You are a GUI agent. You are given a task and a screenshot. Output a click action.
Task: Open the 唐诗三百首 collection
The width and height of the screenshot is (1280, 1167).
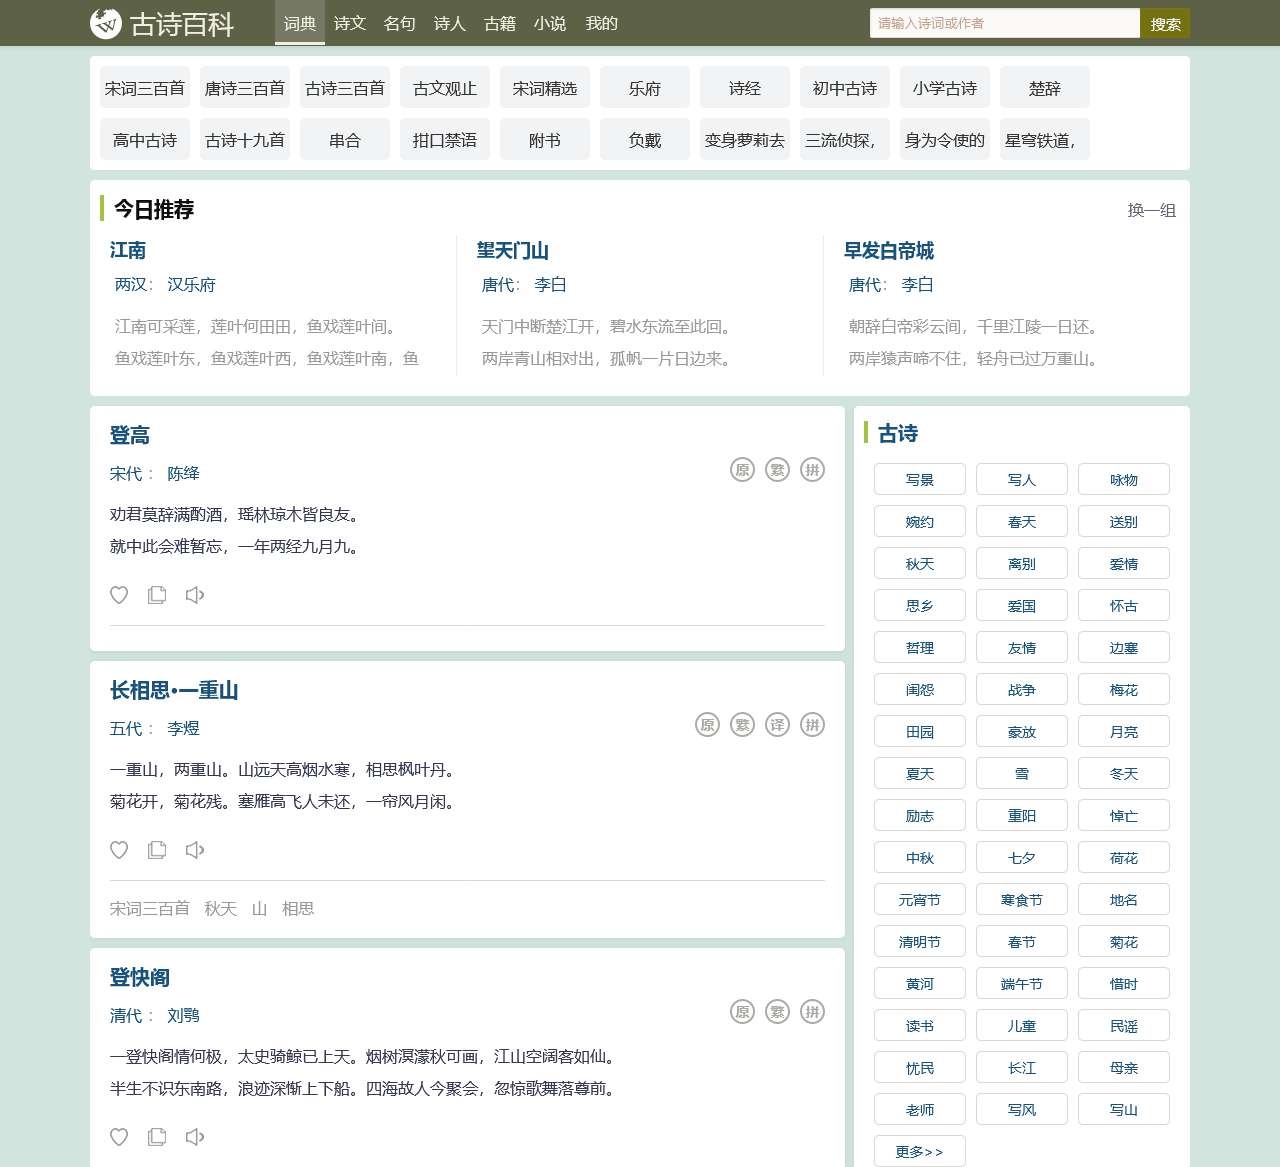245,88
